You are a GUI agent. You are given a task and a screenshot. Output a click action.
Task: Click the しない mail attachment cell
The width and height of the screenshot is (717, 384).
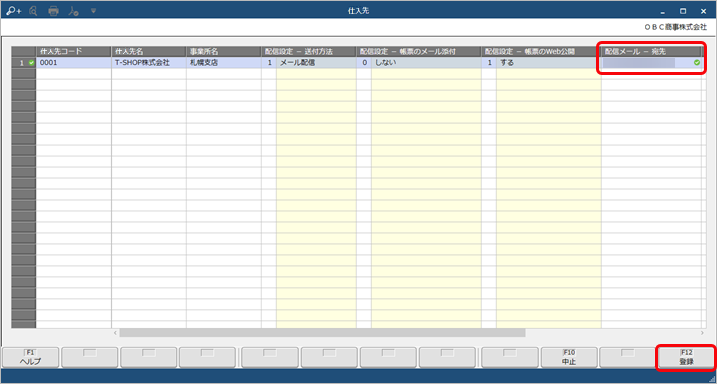pyautogui.click(x=426, y=63)
